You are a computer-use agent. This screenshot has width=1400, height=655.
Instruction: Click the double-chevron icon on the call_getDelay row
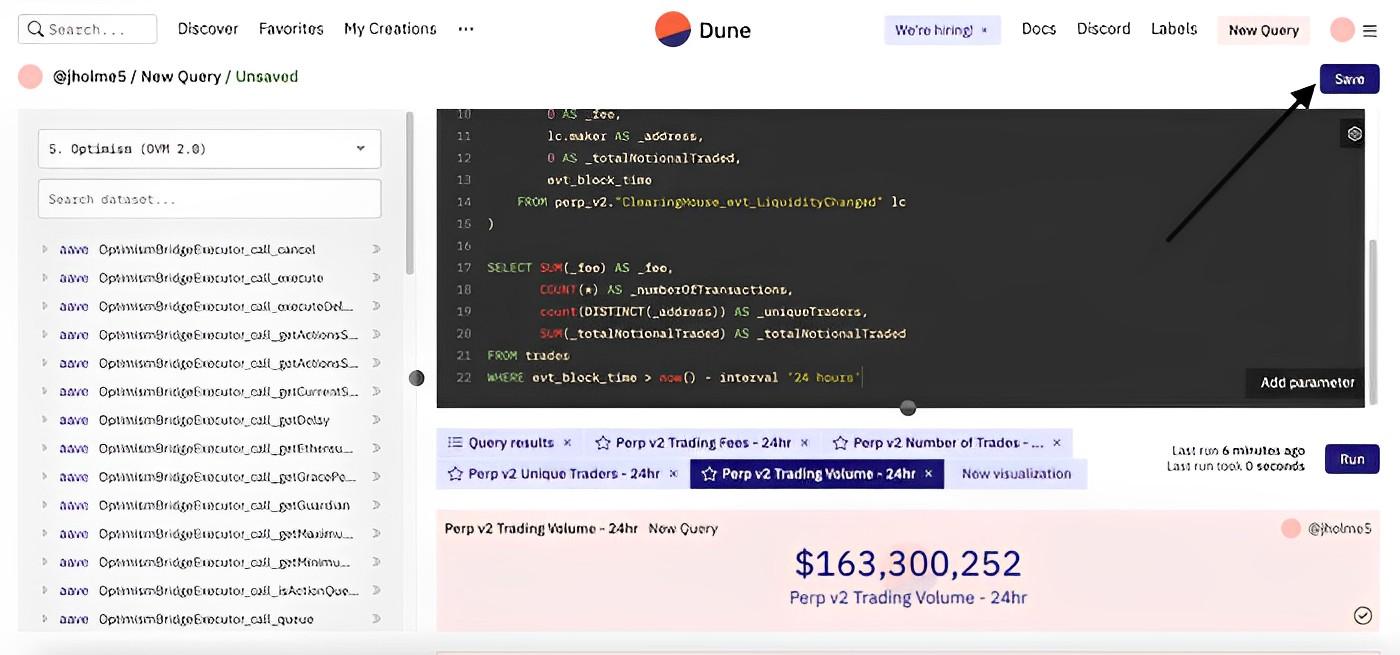click(376, 420)
